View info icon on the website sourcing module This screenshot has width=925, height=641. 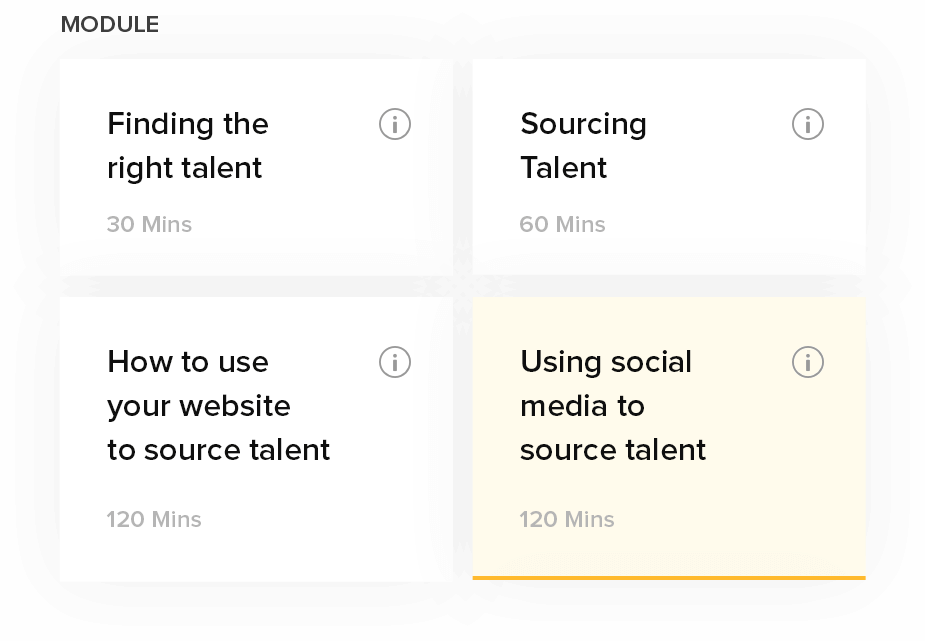pos(395,361)
